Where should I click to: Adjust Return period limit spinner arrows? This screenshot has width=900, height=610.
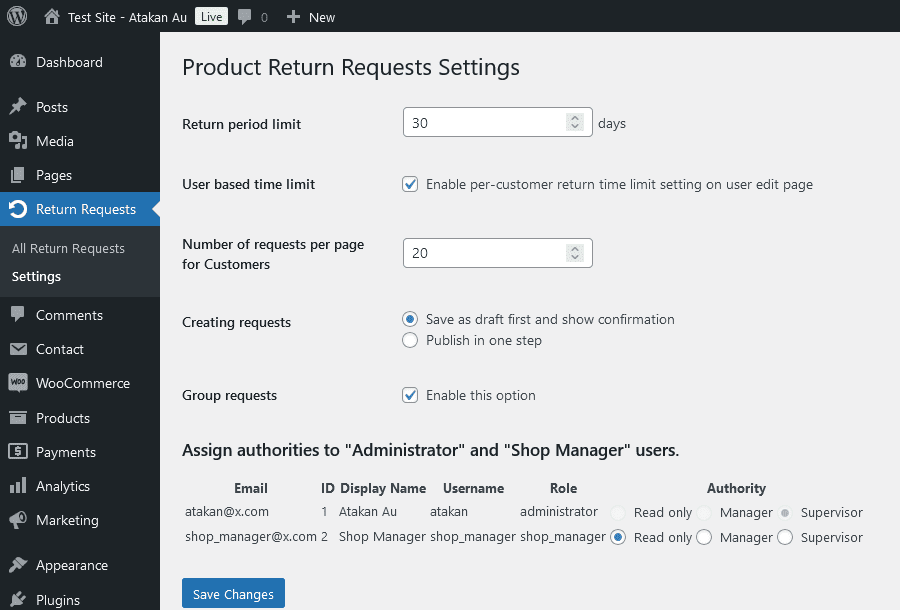575,122
